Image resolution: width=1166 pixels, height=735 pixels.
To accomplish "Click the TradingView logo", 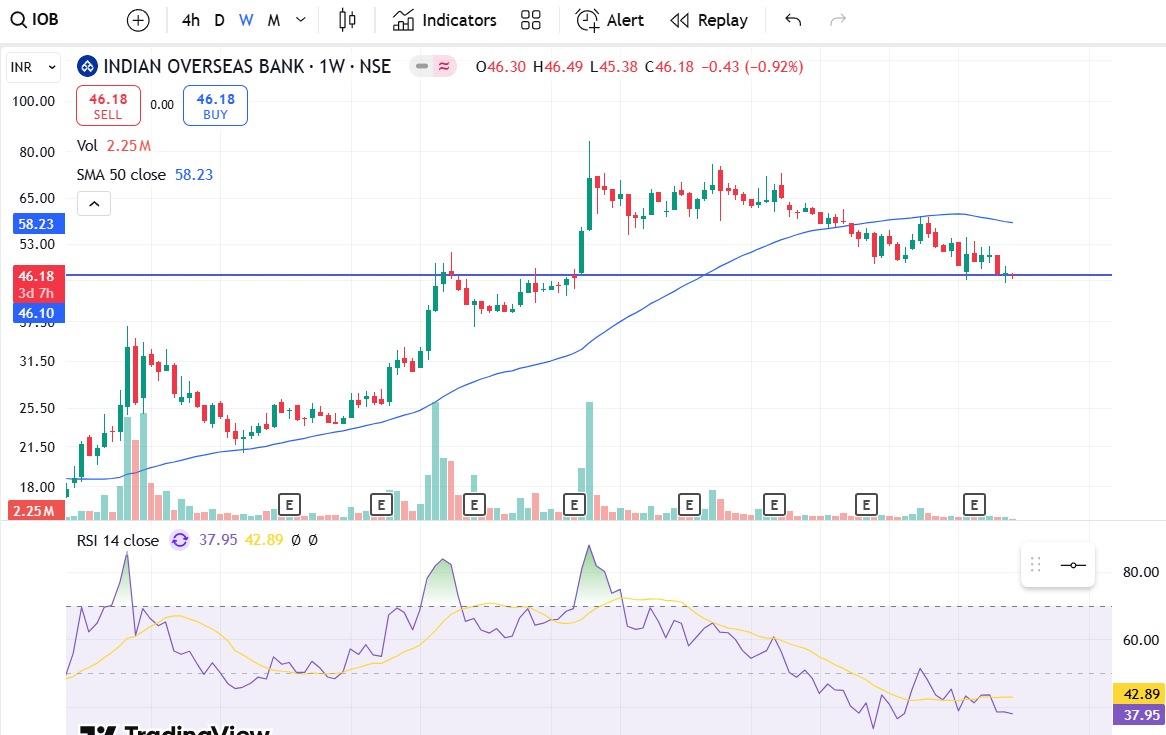I will point(174,730).
